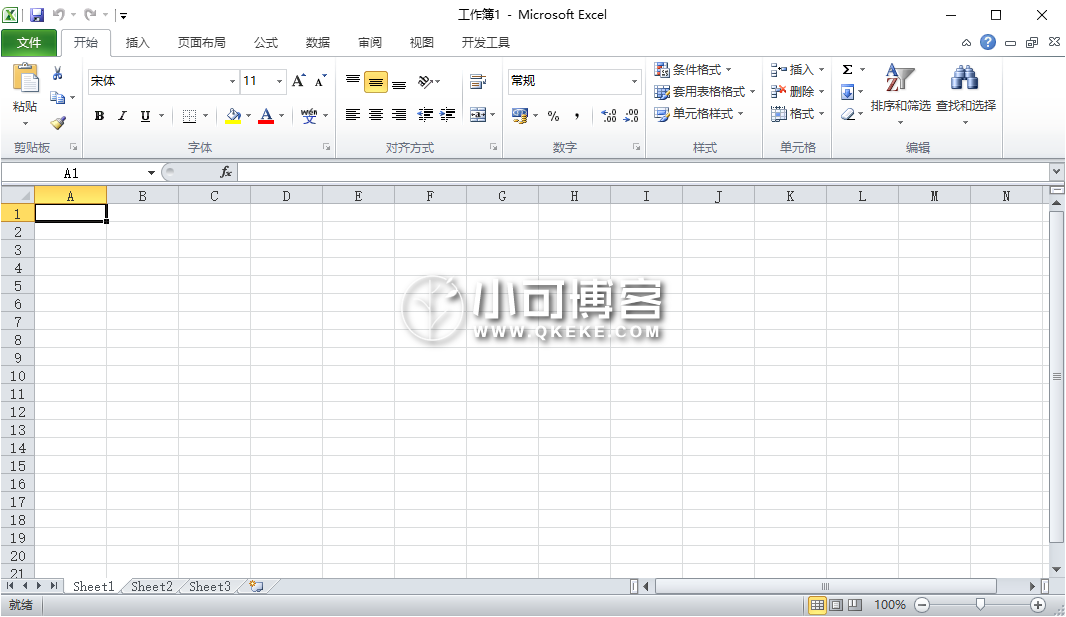Open the font size 11 dropdown
This screenshot has width=1066, height=617.
point(279,82)
